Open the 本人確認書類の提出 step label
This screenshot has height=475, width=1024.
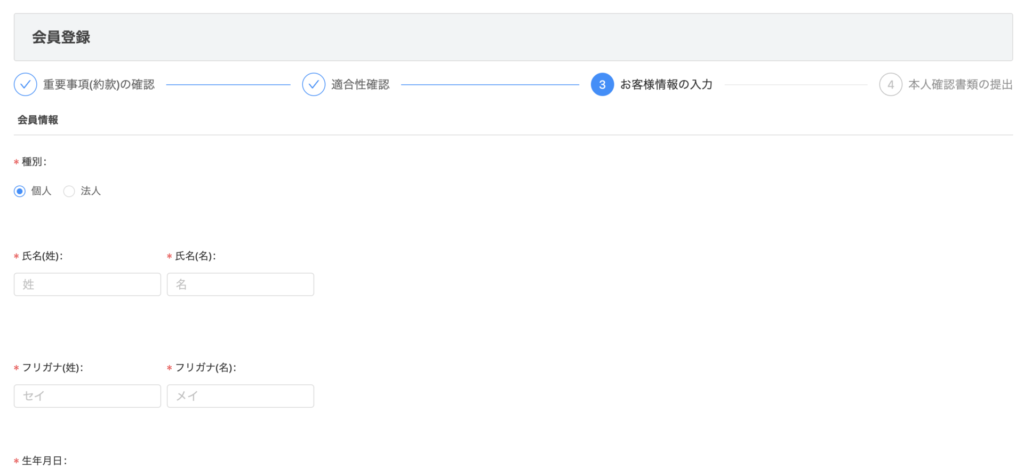coord(960,85)
